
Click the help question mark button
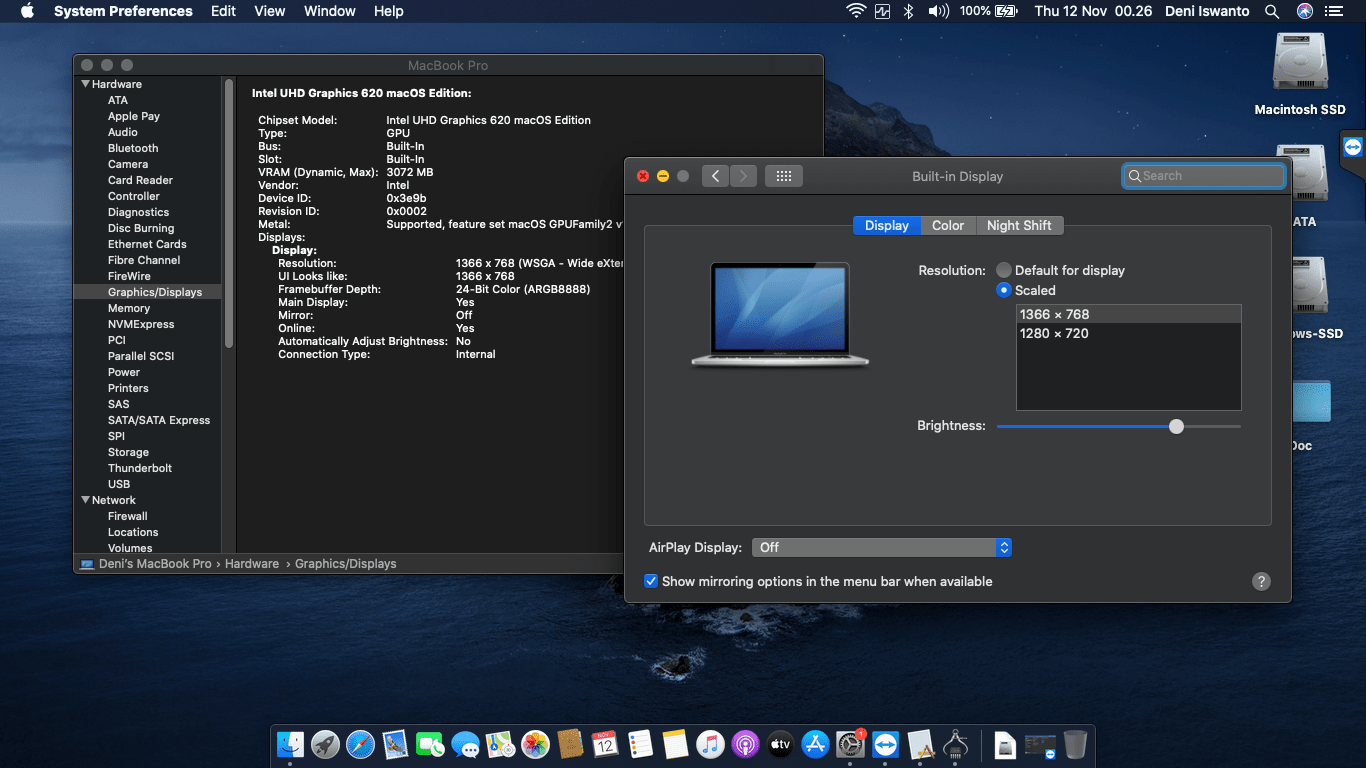pyautogui.click(x=1261, y=581)
